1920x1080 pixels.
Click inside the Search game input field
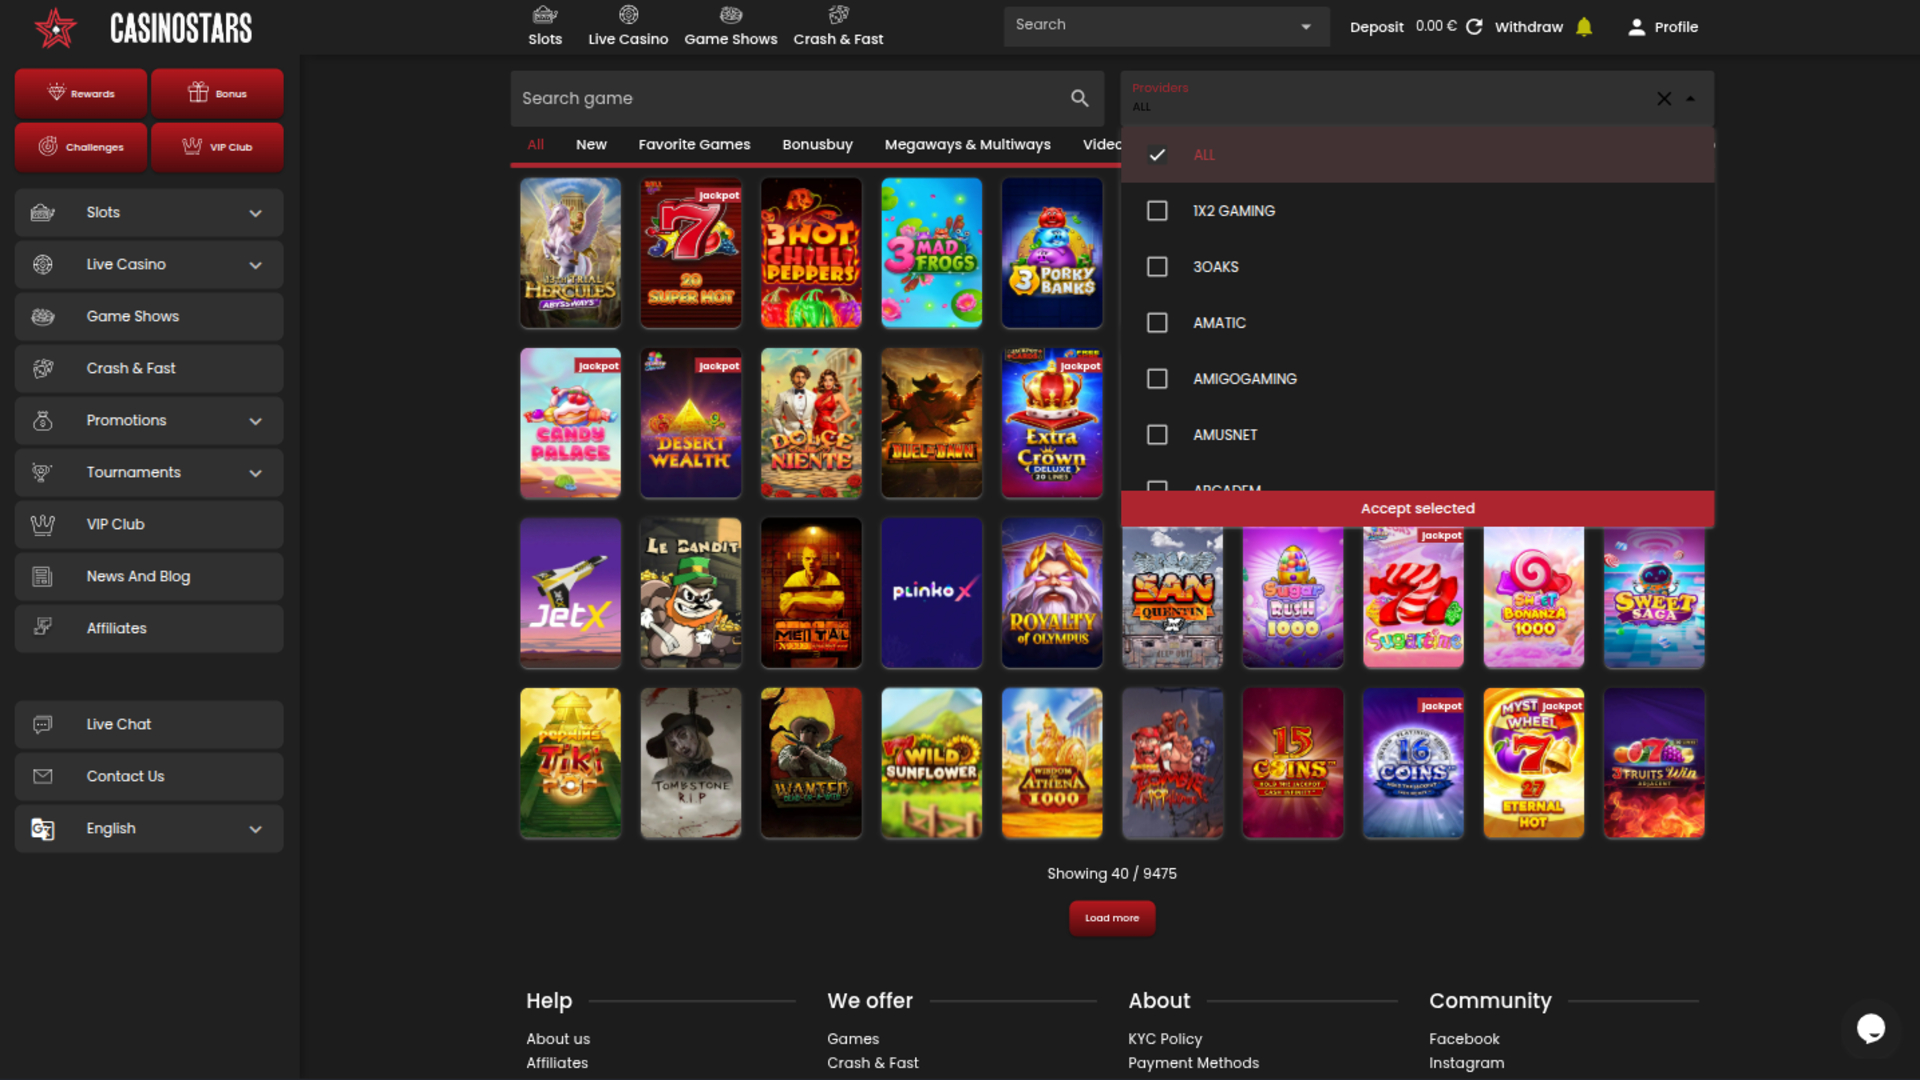click(x=780, y=98)
